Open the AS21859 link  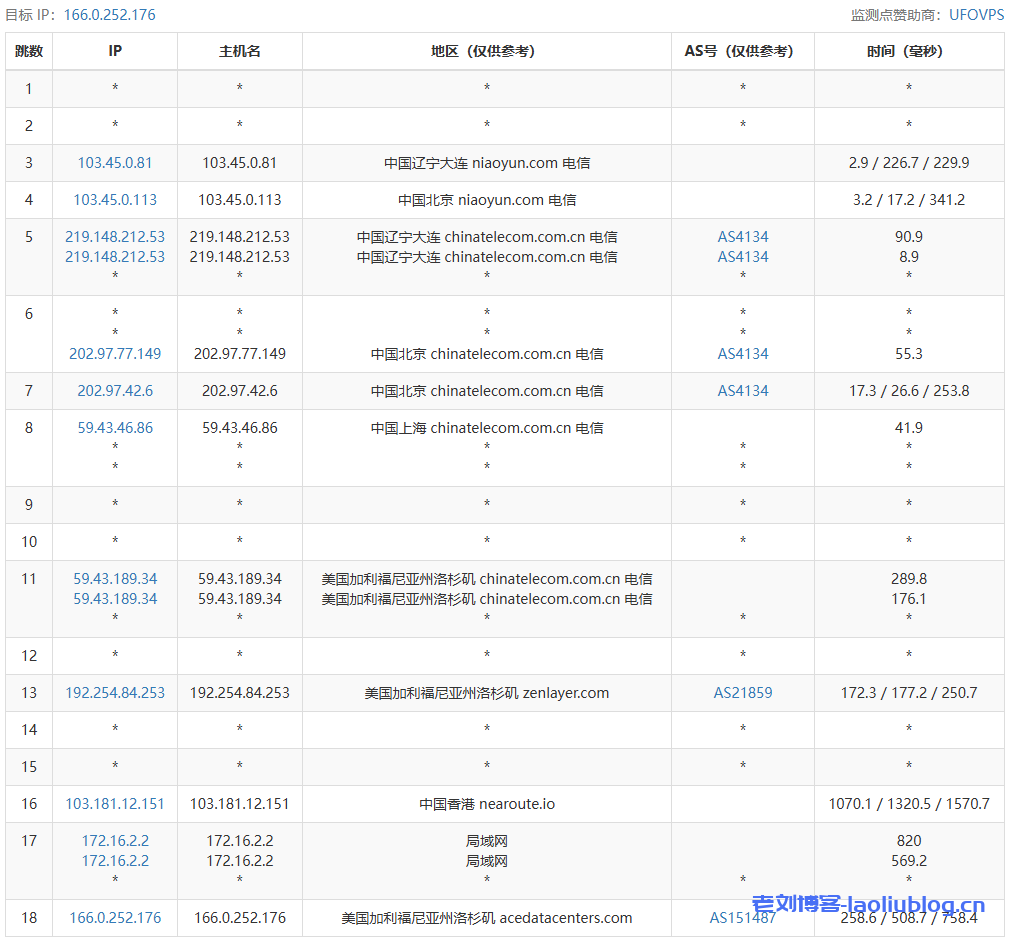tap(743, 693)
